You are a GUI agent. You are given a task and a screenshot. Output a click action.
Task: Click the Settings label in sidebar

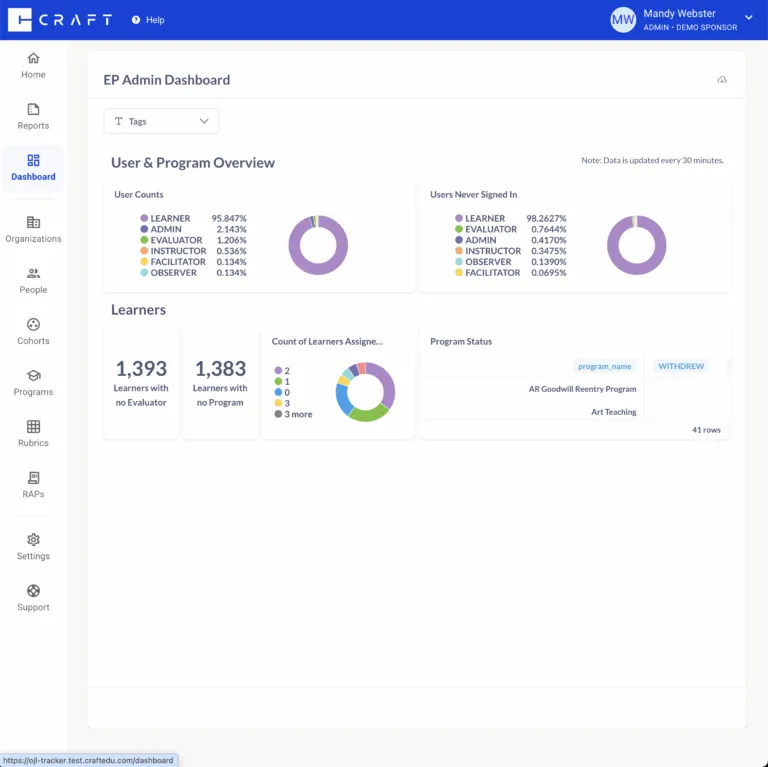33,556
